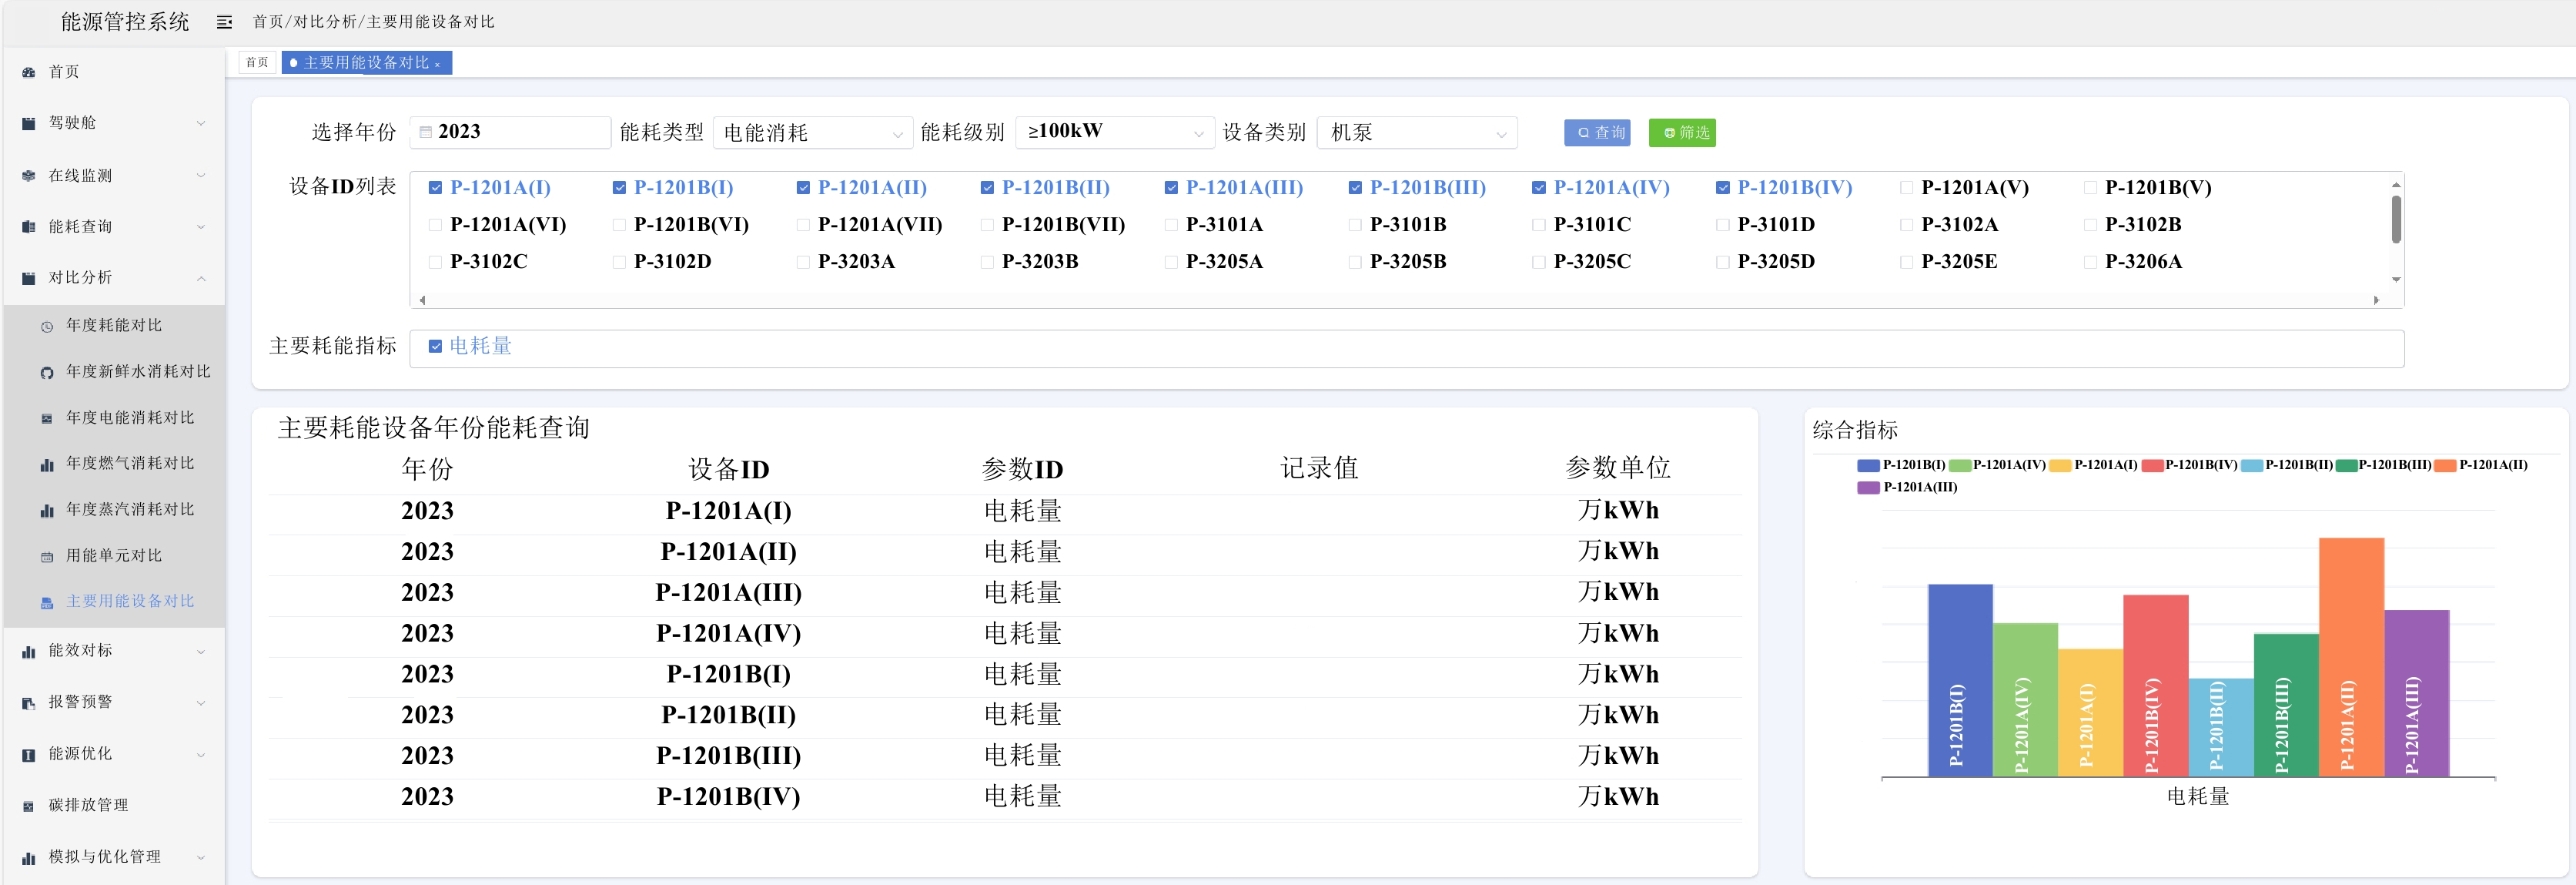The width and height of the screenshot is (2576, 885).
Task: Uncheck the P-1201A(I) device checkbox
Action: click(435, 188)
